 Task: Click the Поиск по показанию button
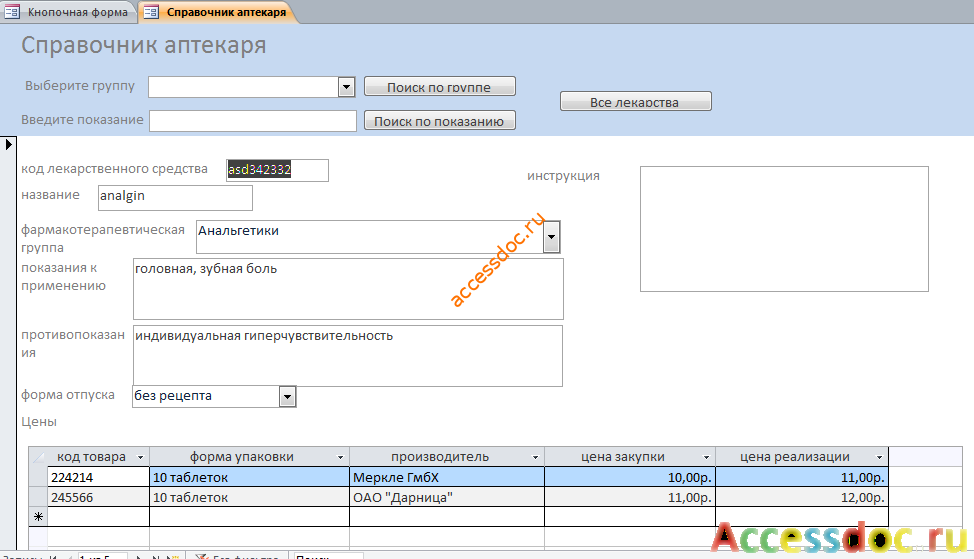440,120
